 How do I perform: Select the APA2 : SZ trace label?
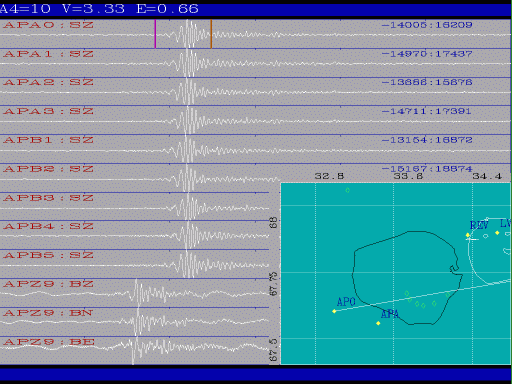(x=48, y=82)
